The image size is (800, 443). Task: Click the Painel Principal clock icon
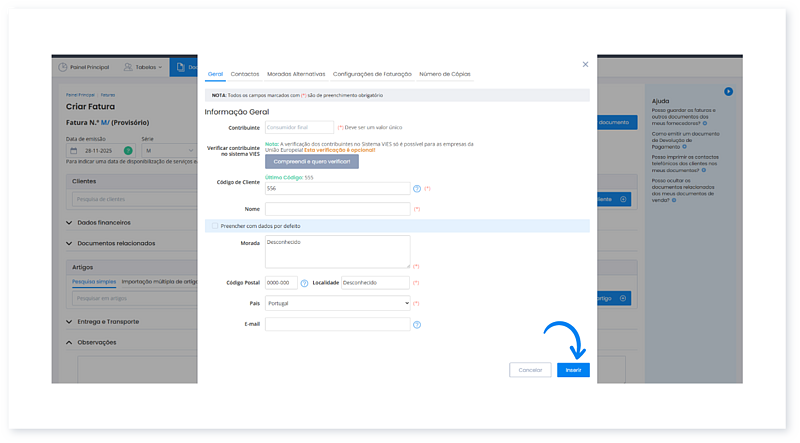pyautogui.click(x=63, y=67)
